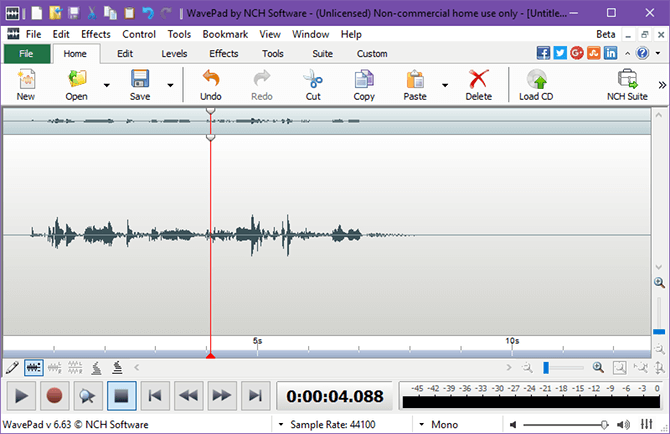Image resolution: width=670 pixels, height=434 pixels.
Task: Click the horizontal zoom slider handle
Action: pos(546,368)
